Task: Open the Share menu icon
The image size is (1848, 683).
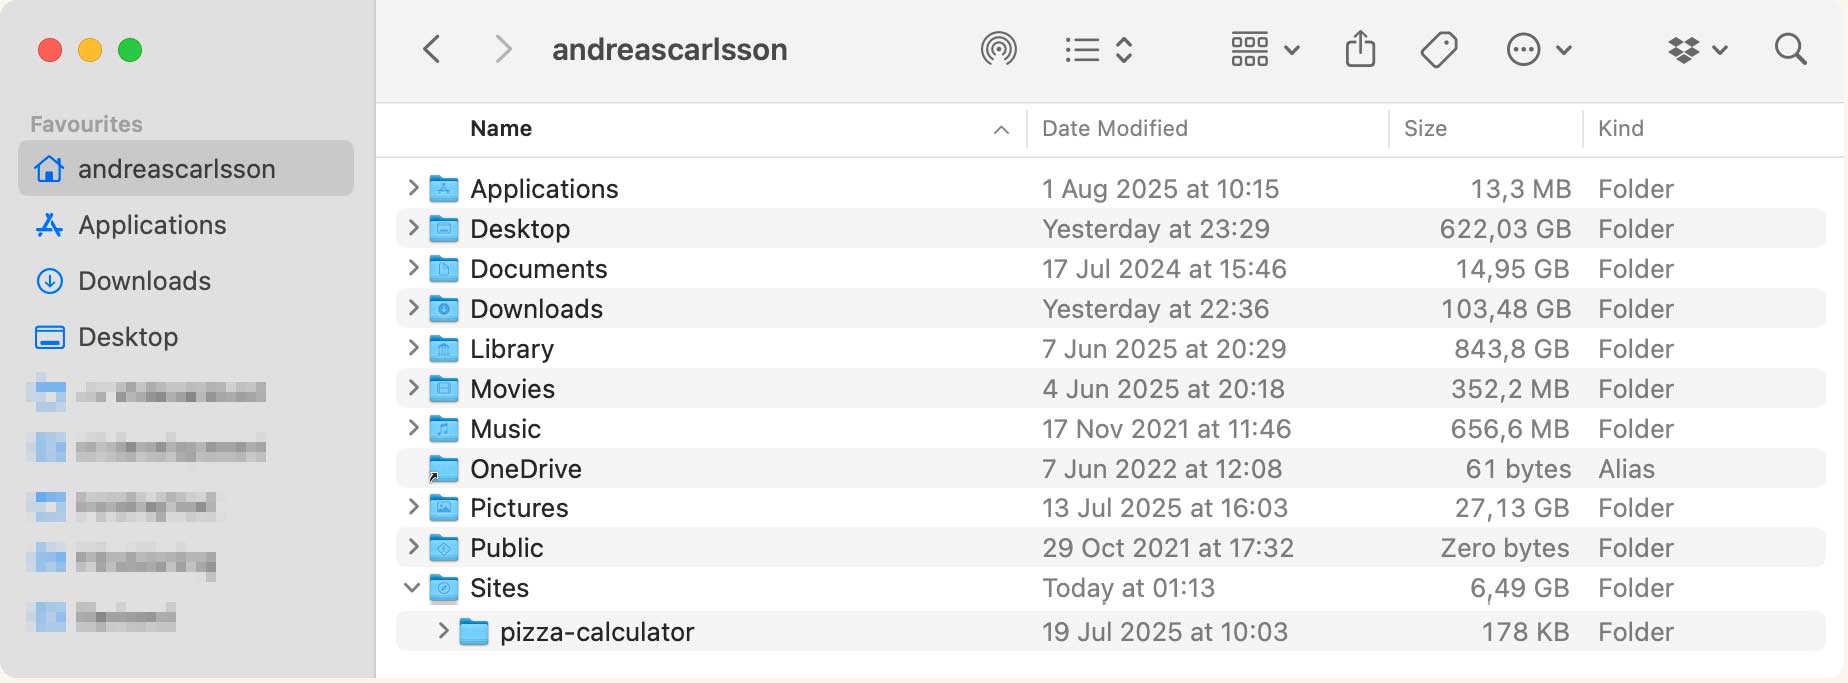Action: click(x=1360, y=48)
